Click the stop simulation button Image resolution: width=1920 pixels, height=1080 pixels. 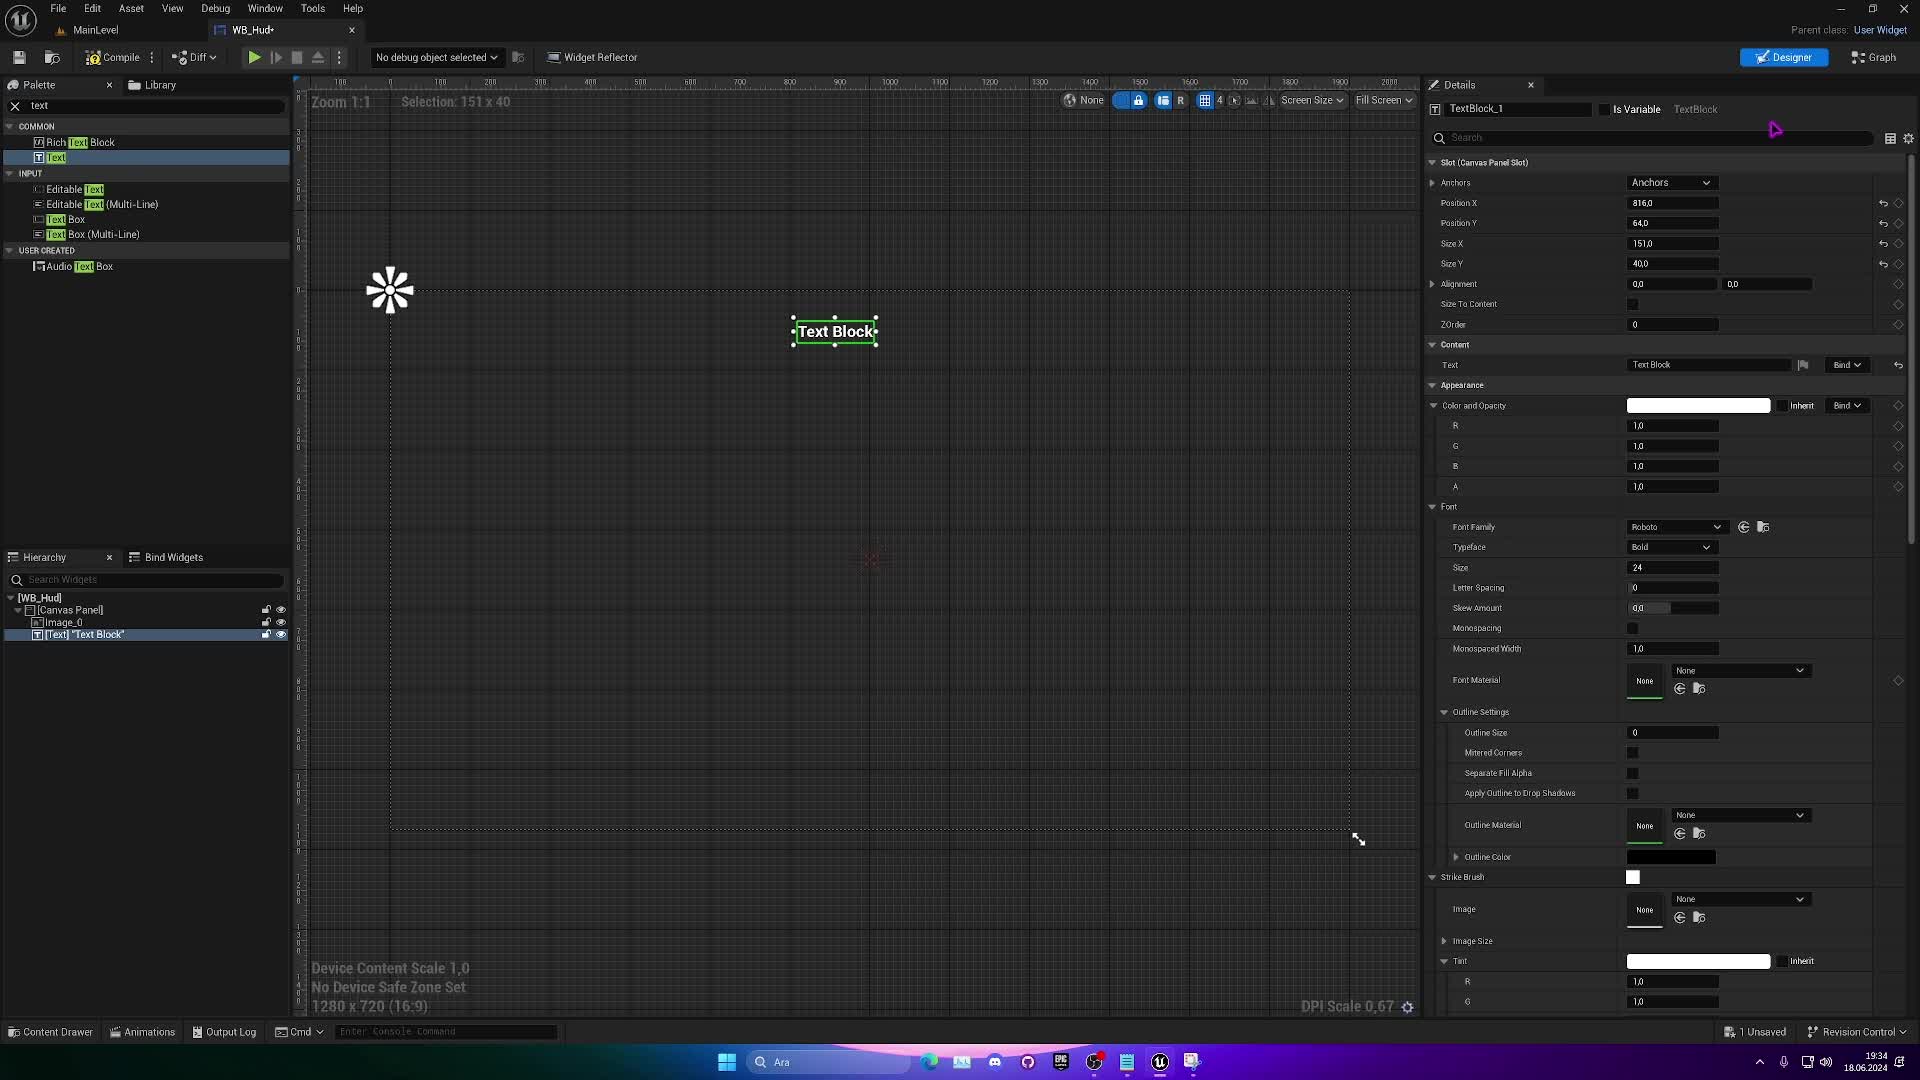297,57
